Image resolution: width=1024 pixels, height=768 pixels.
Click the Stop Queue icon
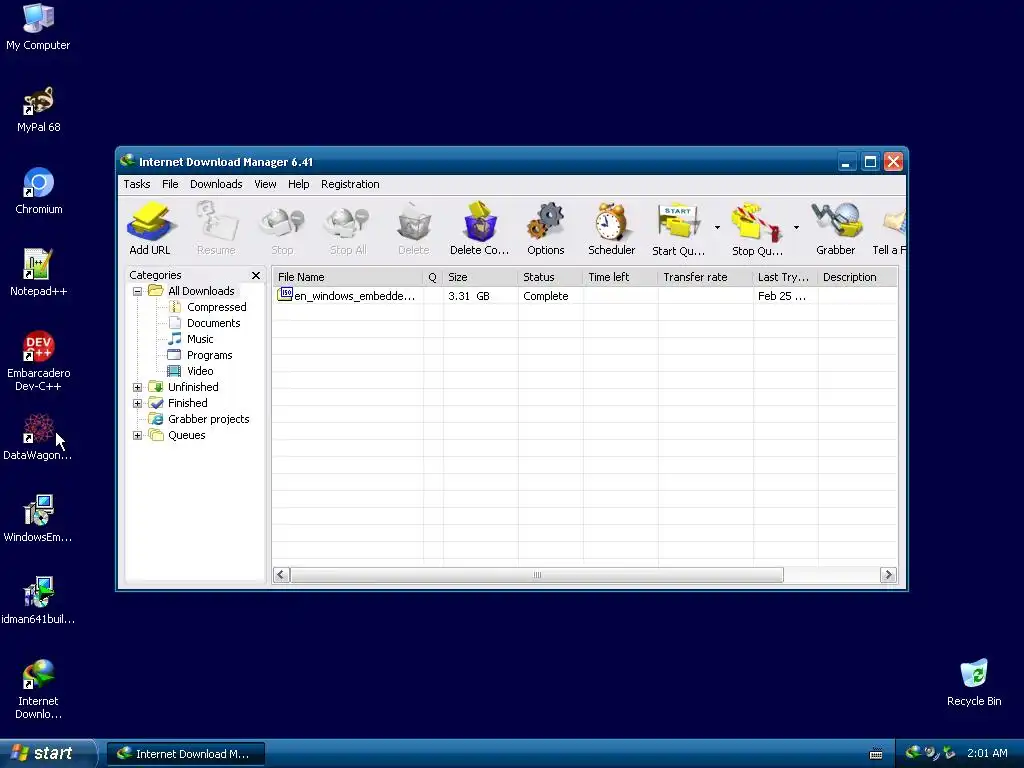click(757, 229)
